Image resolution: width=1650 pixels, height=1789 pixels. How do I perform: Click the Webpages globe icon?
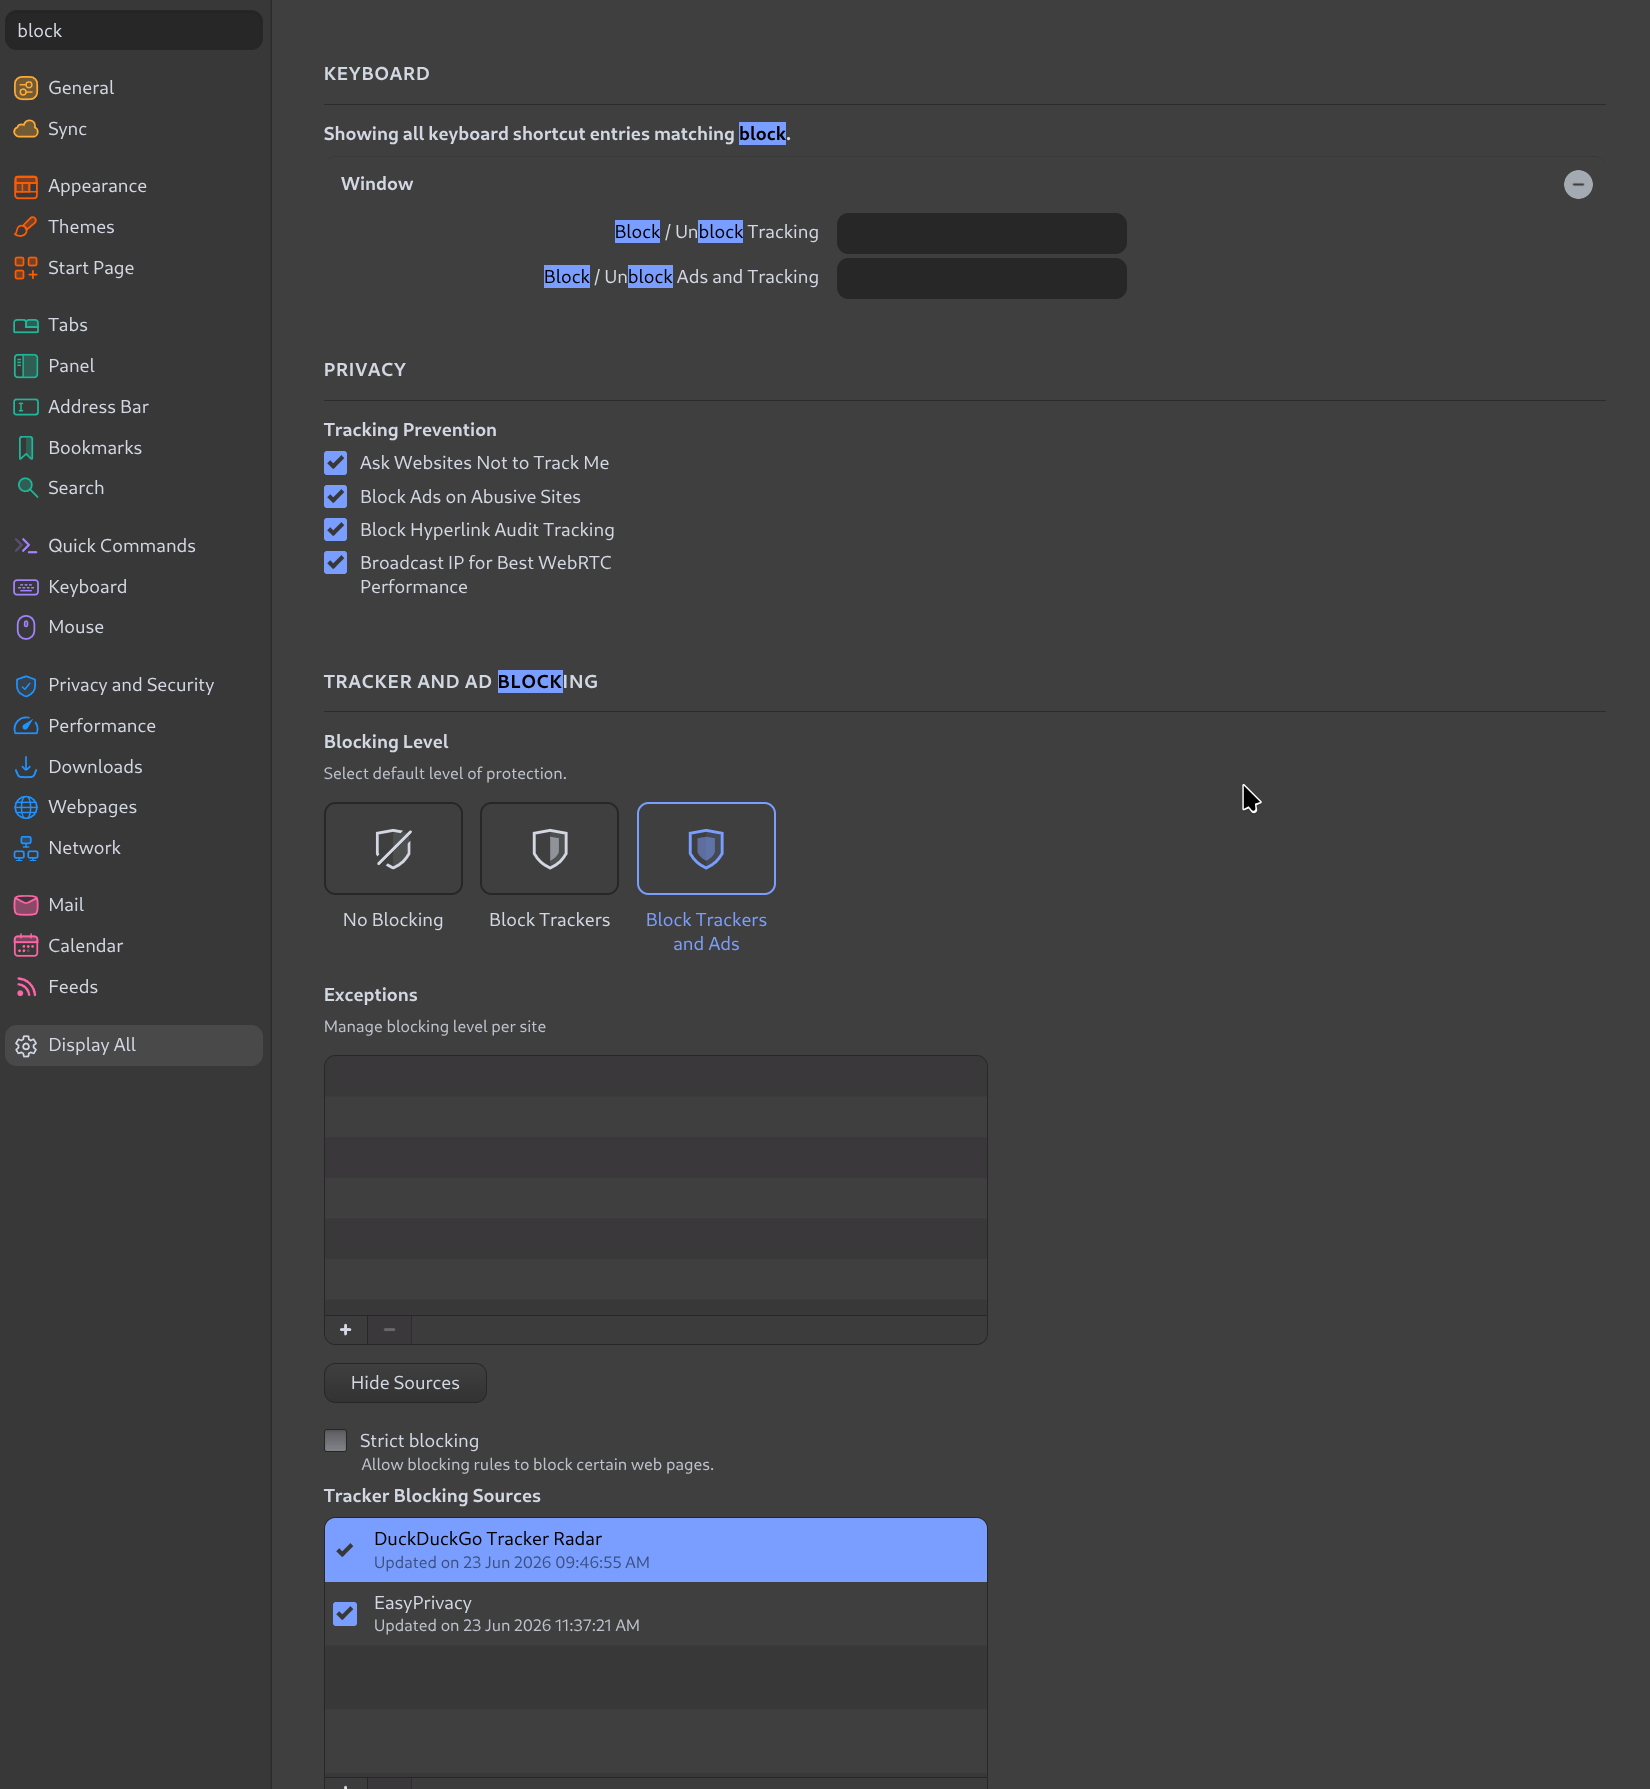pyautogui.click(x=26, y=807)
